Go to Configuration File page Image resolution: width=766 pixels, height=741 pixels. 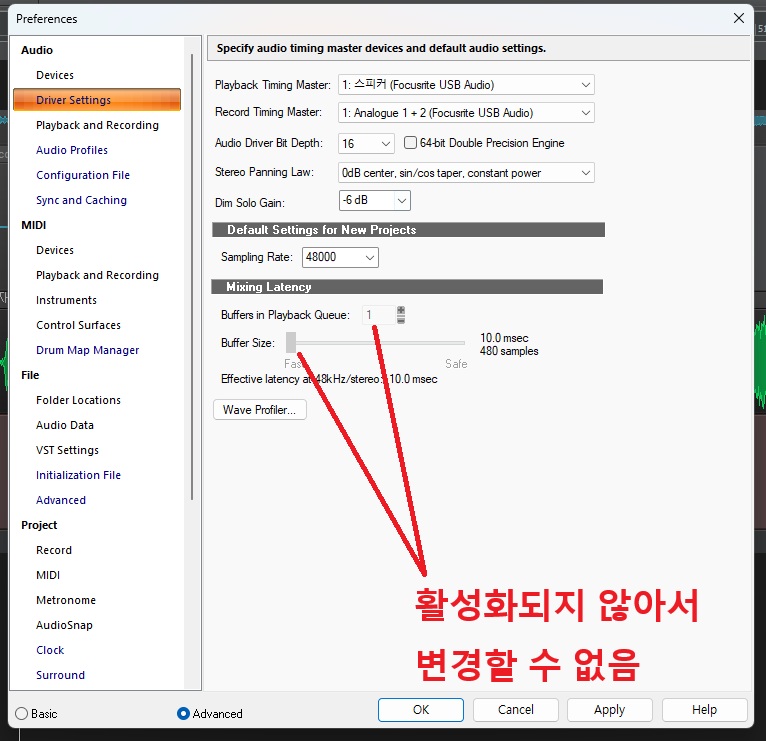pyautogui.click(x=83, y=175)
